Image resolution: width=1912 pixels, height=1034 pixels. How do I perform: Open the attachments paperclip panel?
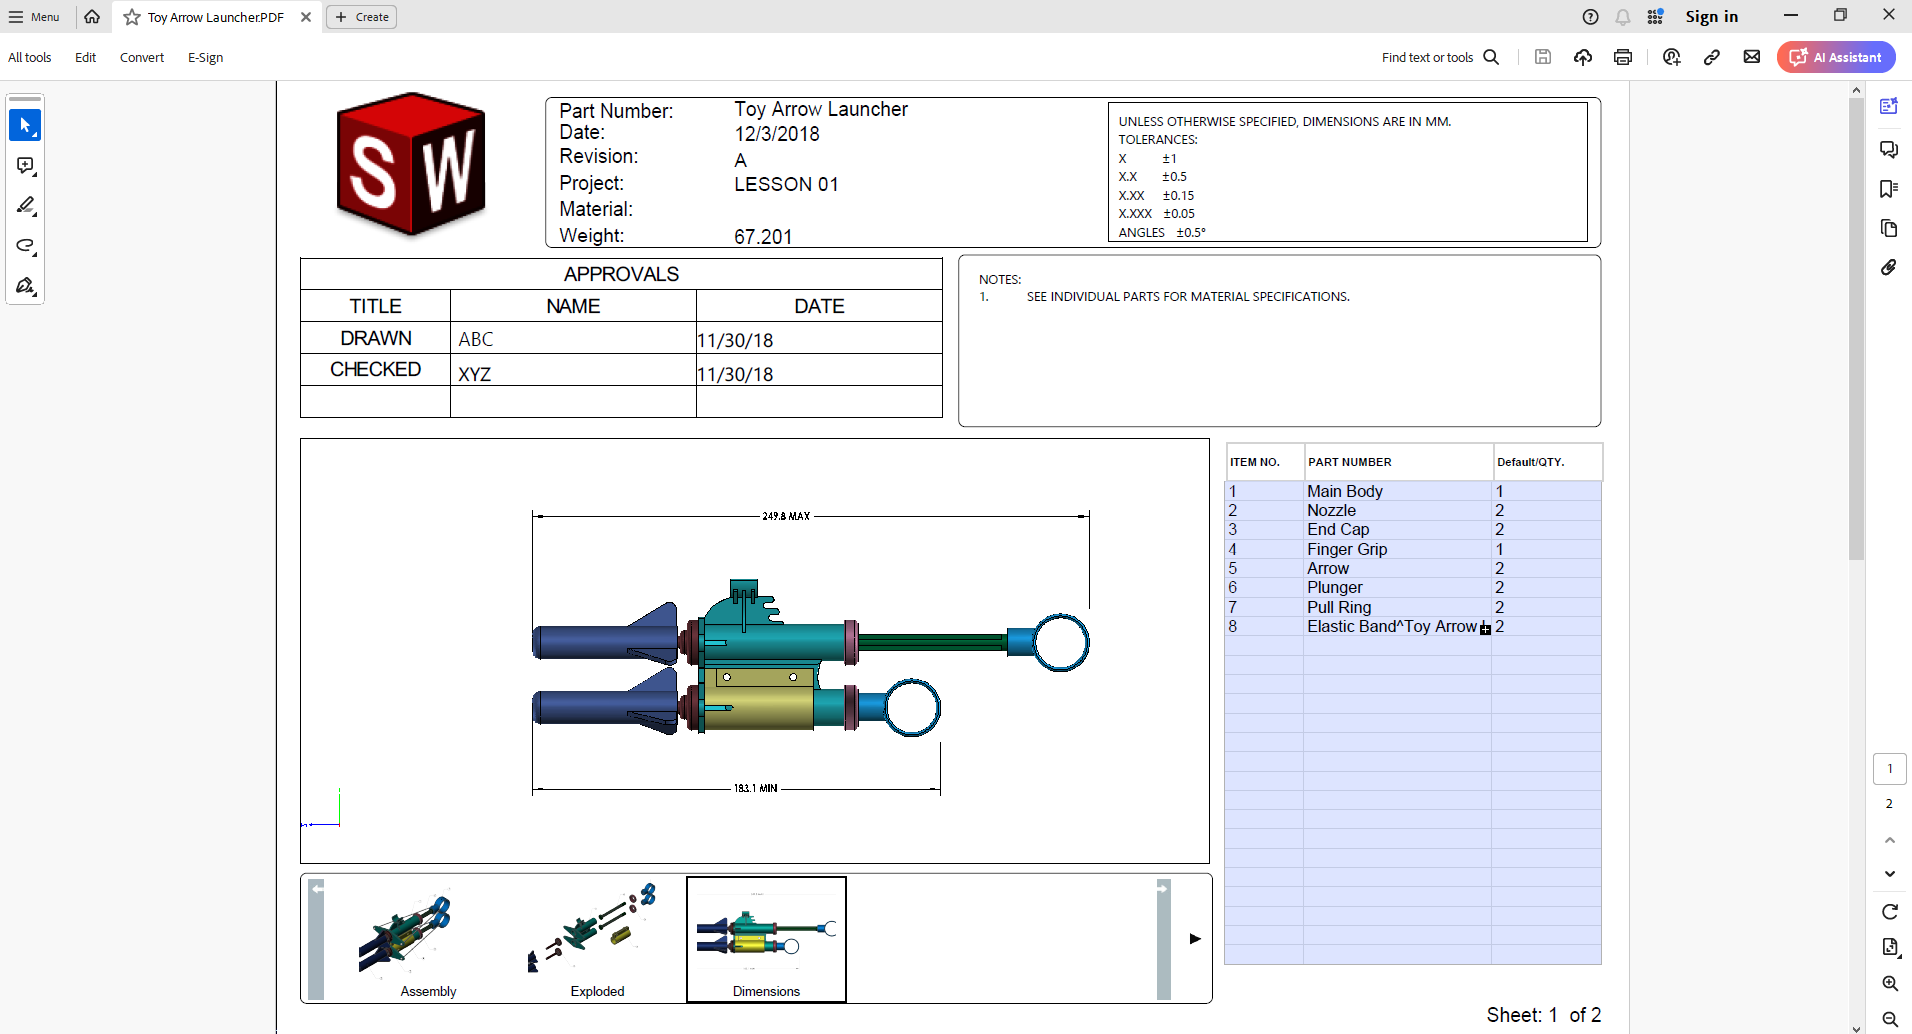click(1888, 268)
